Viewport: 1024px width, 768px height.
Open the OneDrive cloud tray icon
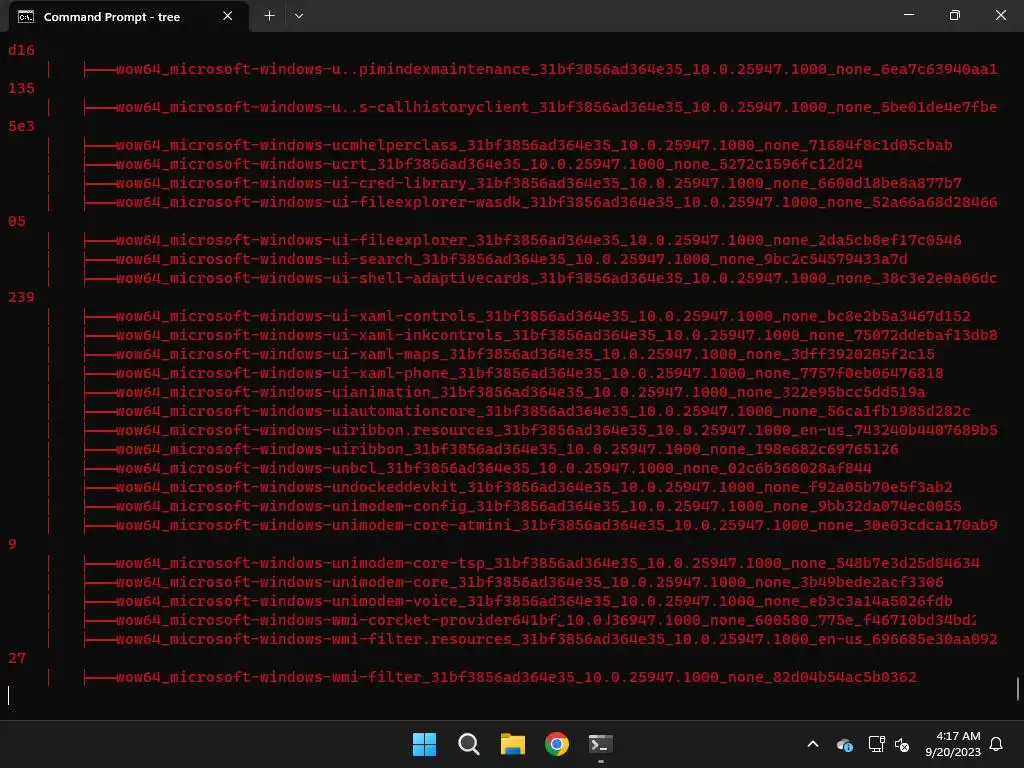(x=844, y=744)
